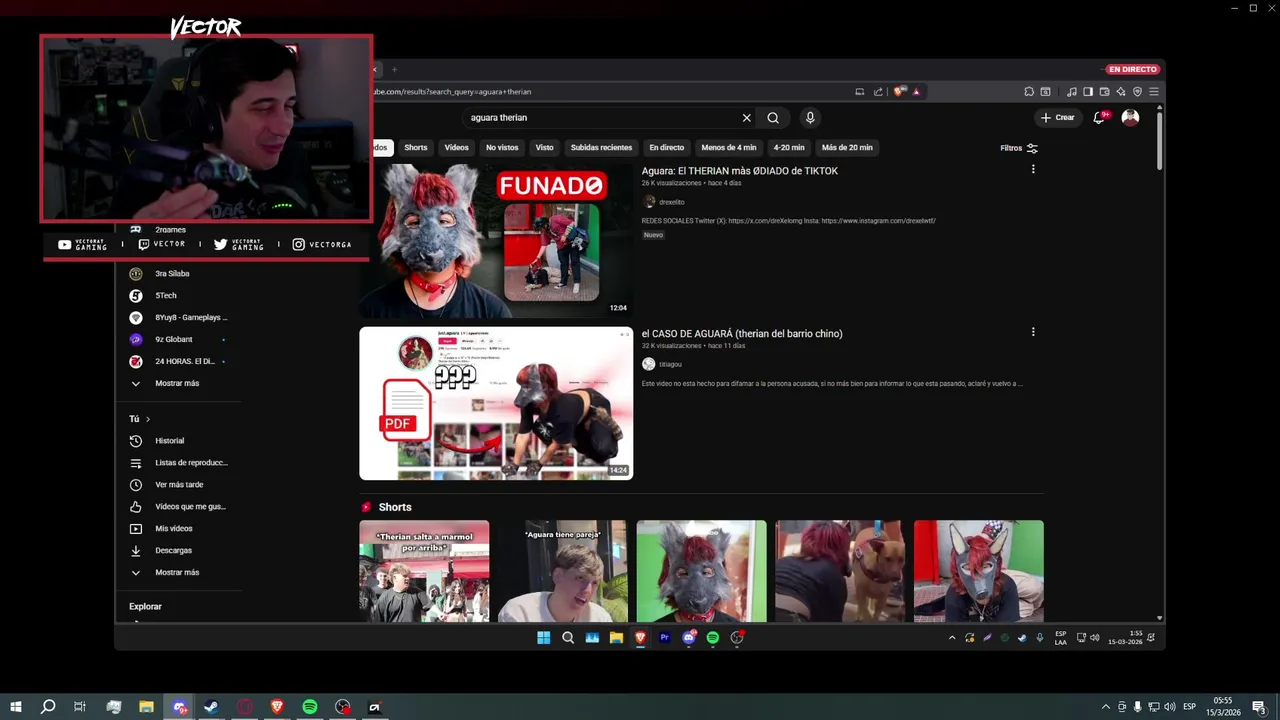This screenshot has height=720, width=1280.
Task: Click the share icon in the address bar
Action: point(878,91)
